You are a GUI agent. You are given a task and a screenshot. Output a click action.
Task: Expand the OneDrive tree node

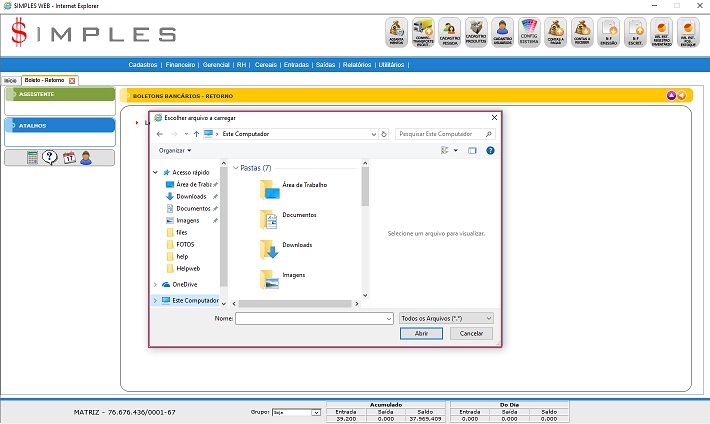pyautogui.click(x=155, y=284)
